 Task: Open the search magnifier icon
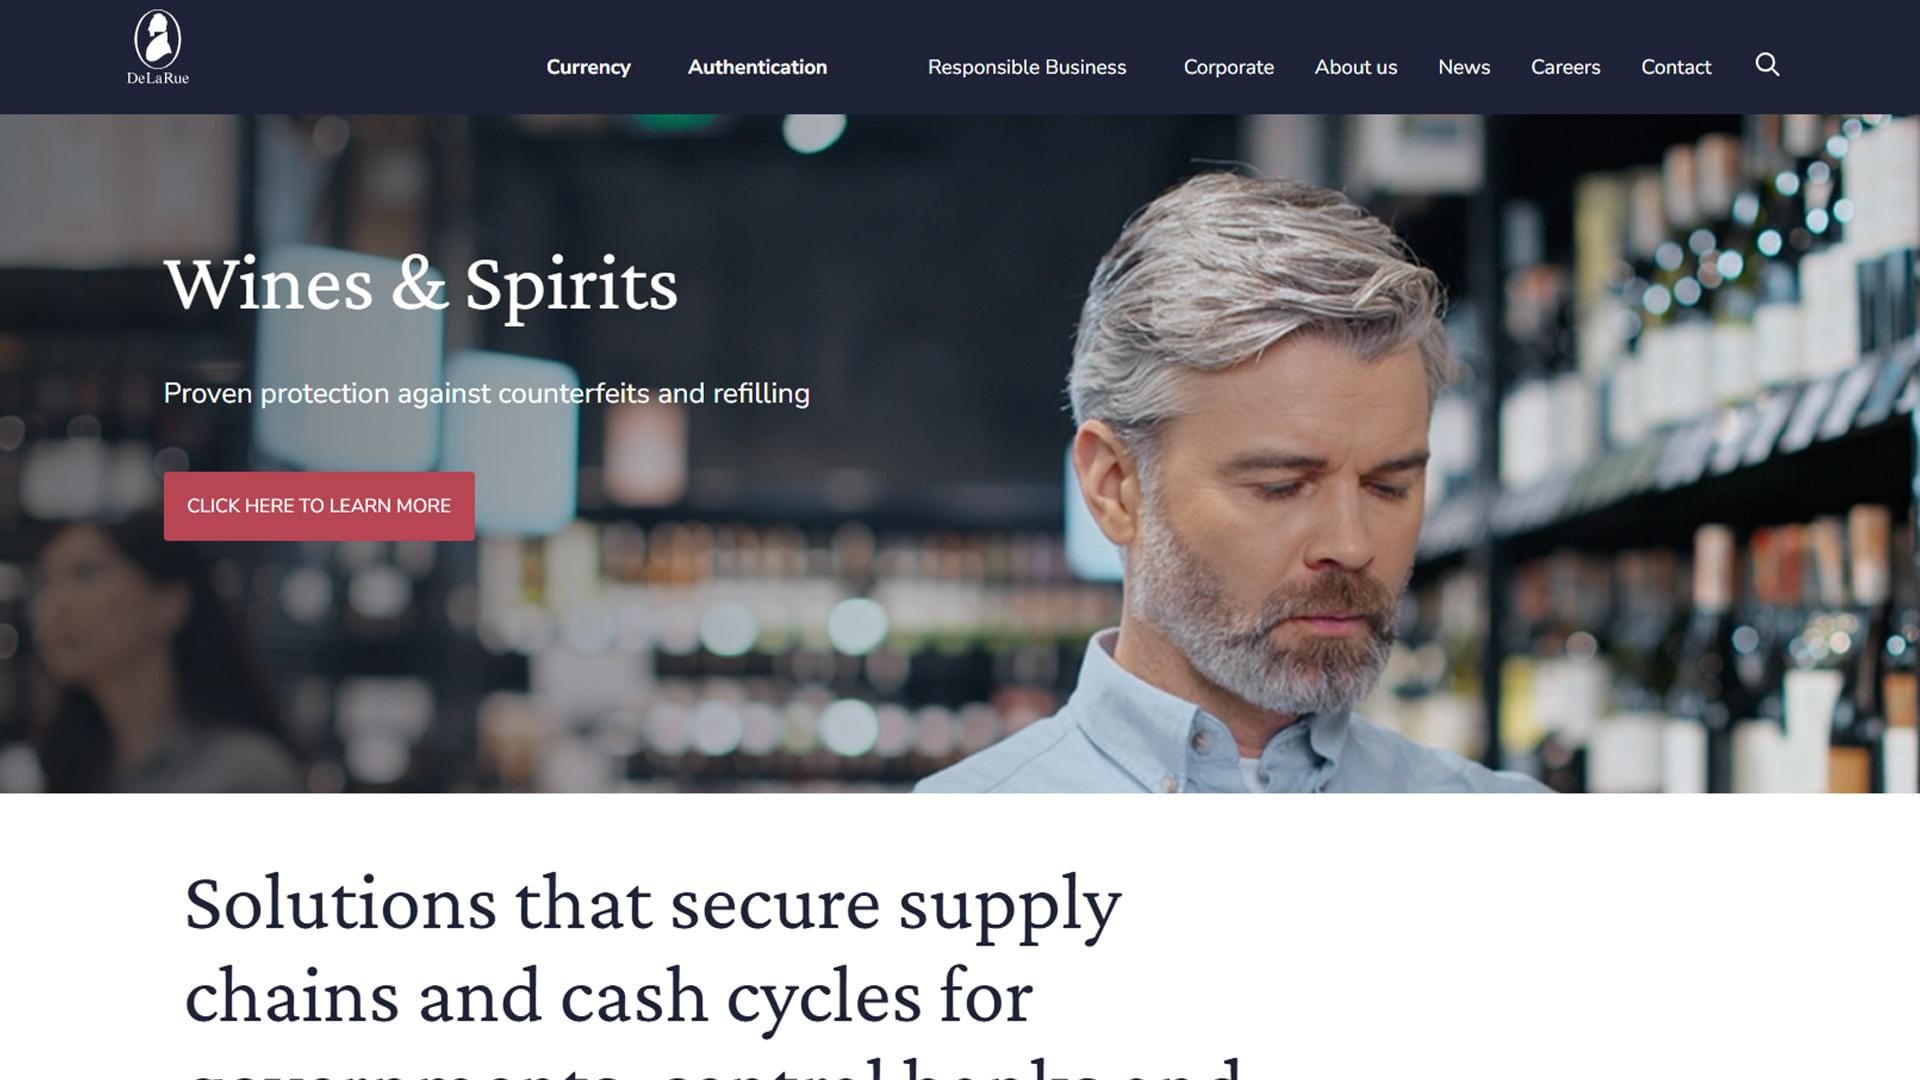point(1767,65)
